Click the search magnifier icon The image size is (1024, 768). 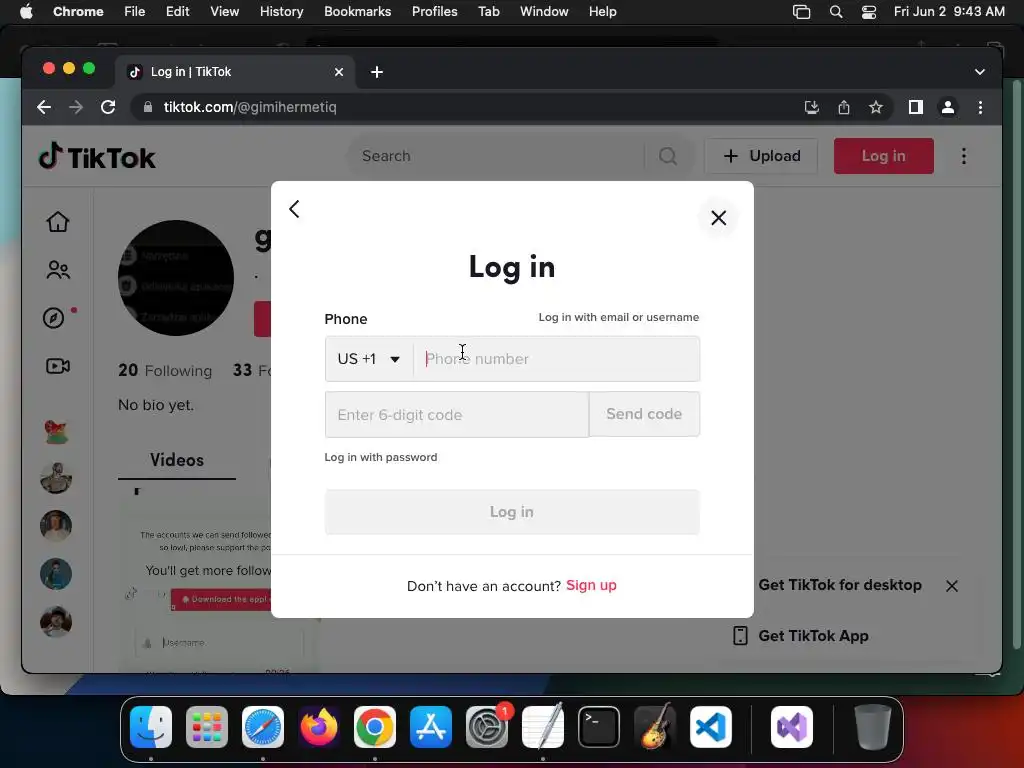[x=667, y=156]
